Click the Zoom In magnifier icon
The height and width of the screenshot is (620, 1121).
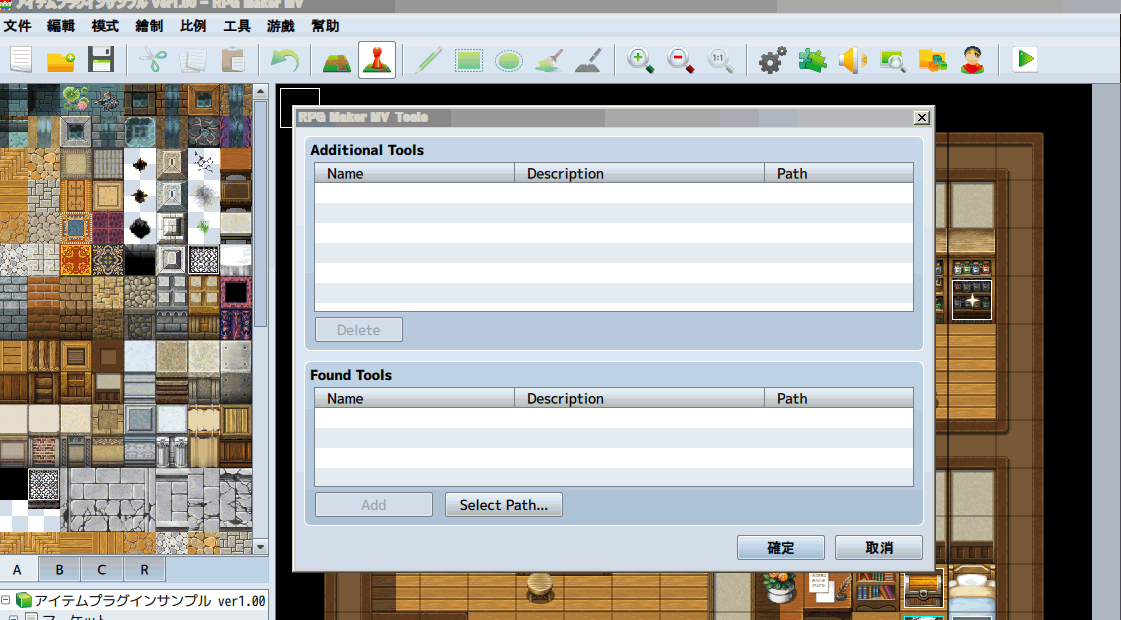pyautogui.click(x=640, y=59)
